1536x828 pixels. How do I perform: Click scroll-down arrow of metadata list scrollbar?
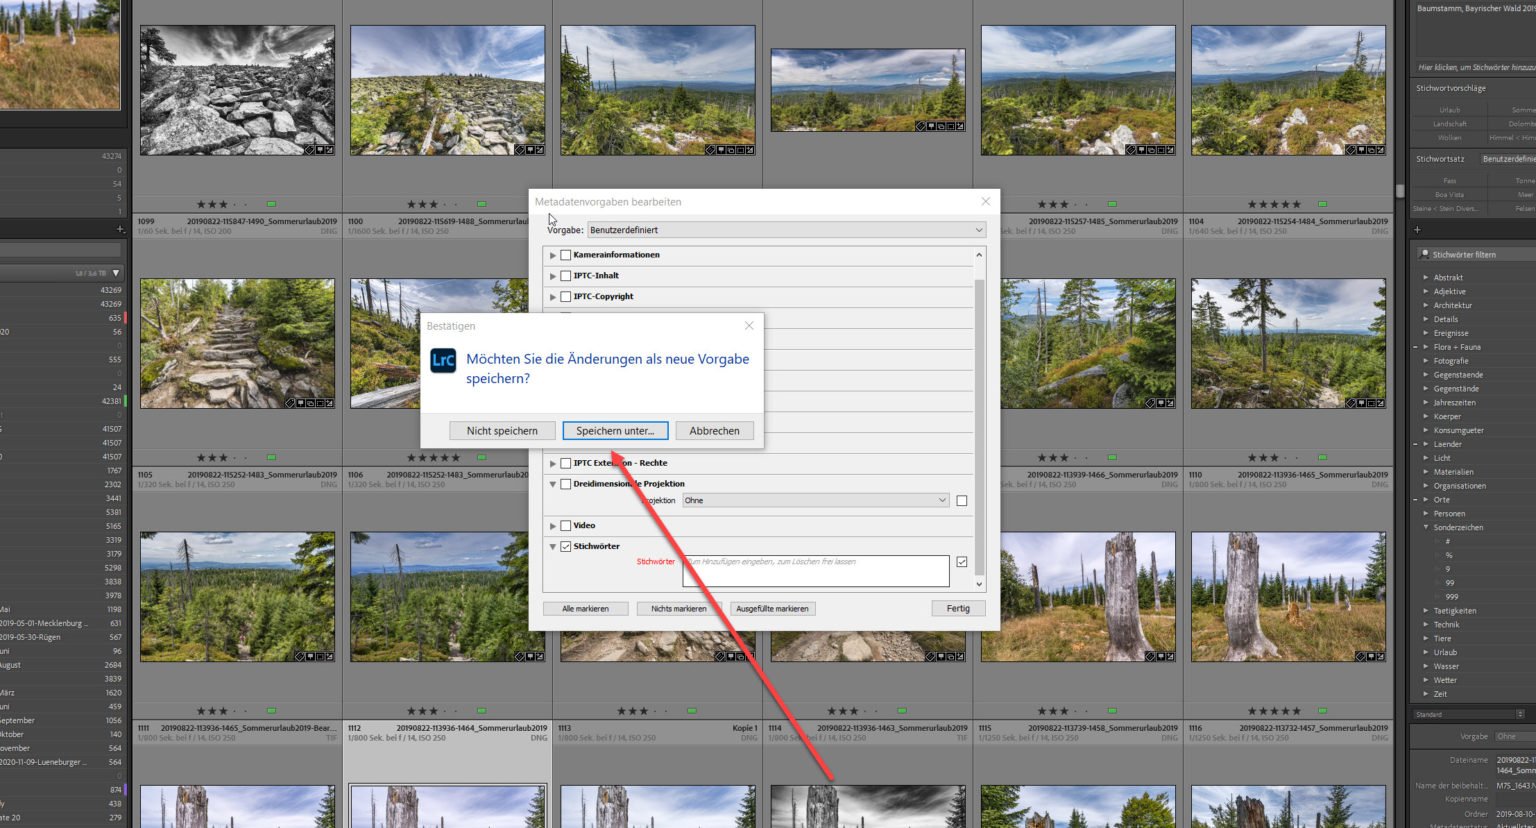click(979, 584)
